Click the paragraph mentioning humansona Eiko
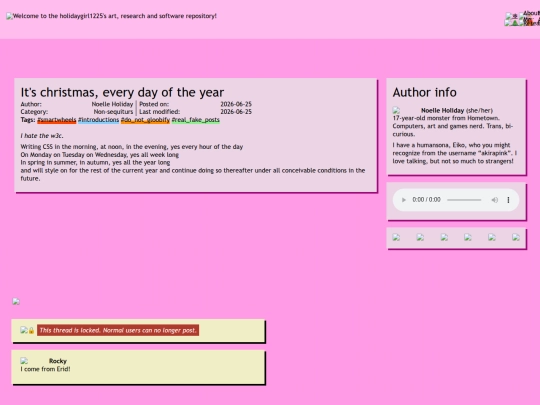Screen dimensions: 540x405 [x=455, y=153]
